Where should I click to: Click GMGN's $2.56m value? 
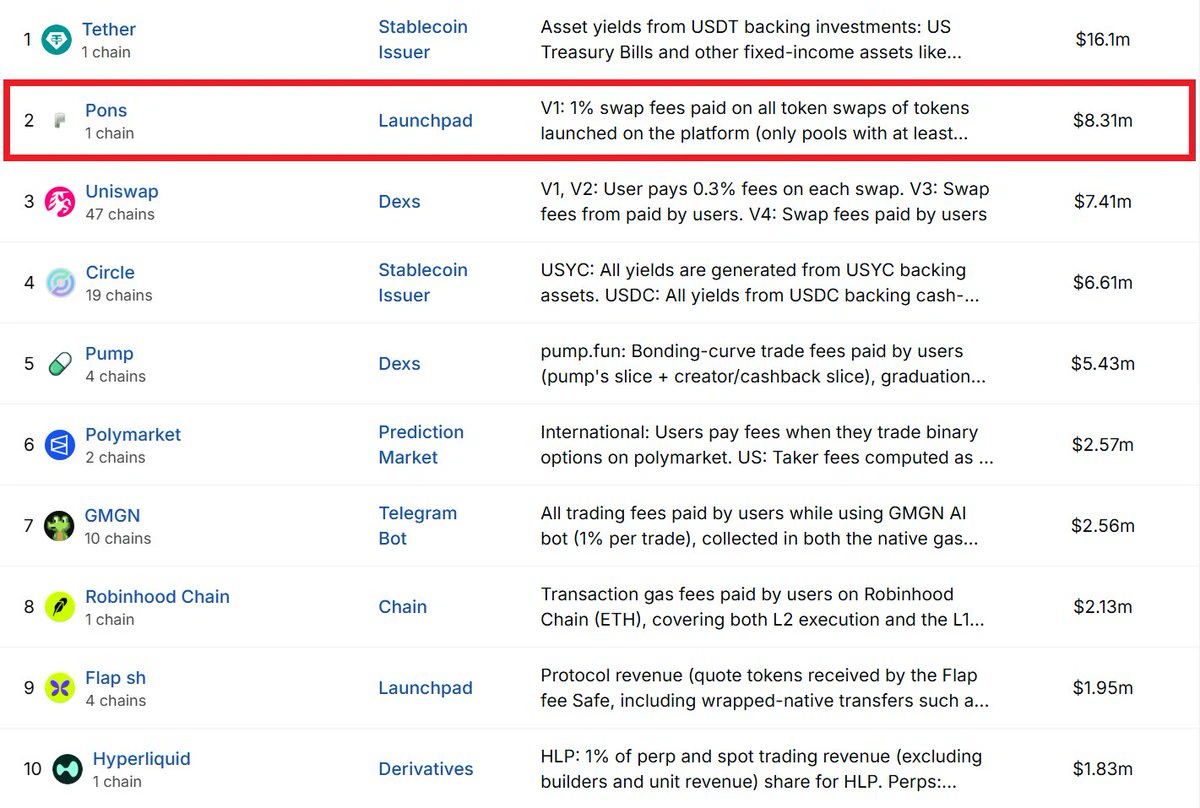[1103, 526]
